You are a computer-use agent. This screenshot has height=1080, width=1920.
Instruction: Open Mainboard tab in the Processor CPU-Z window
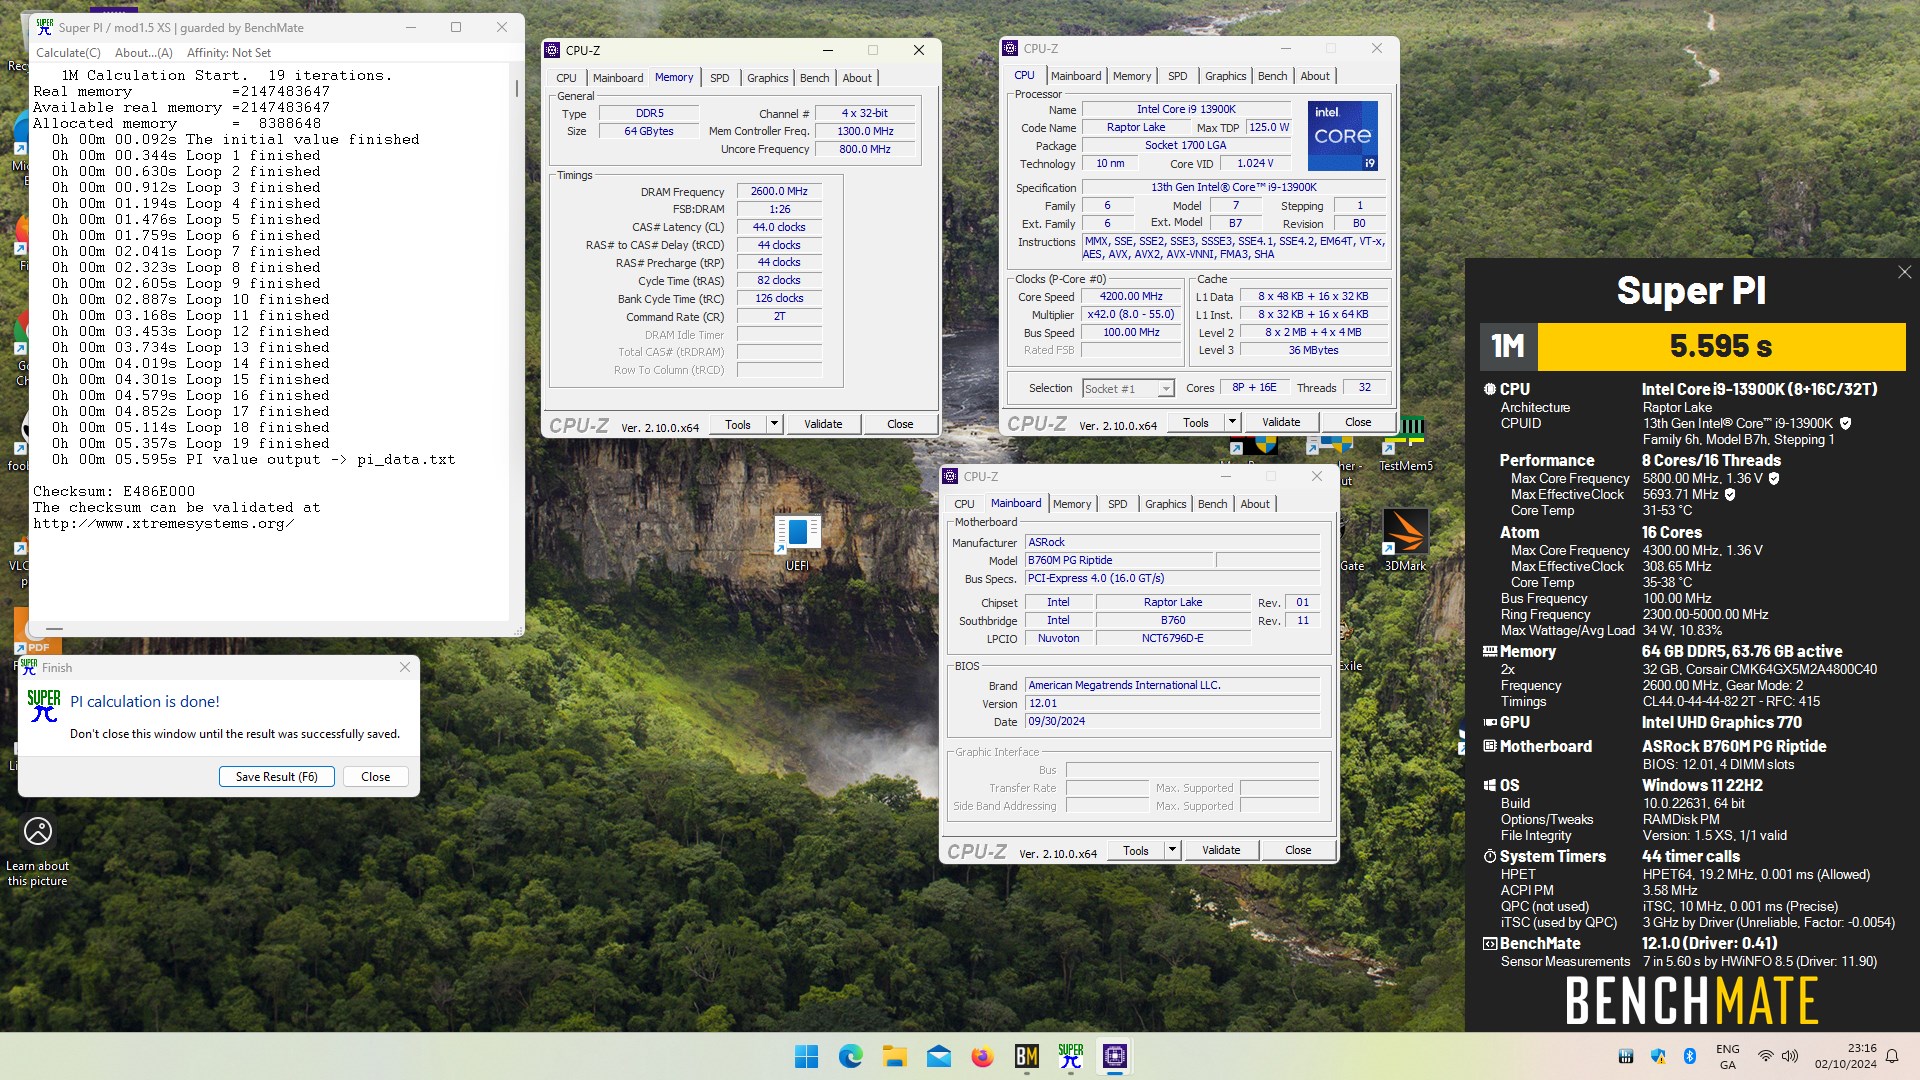1076,76
